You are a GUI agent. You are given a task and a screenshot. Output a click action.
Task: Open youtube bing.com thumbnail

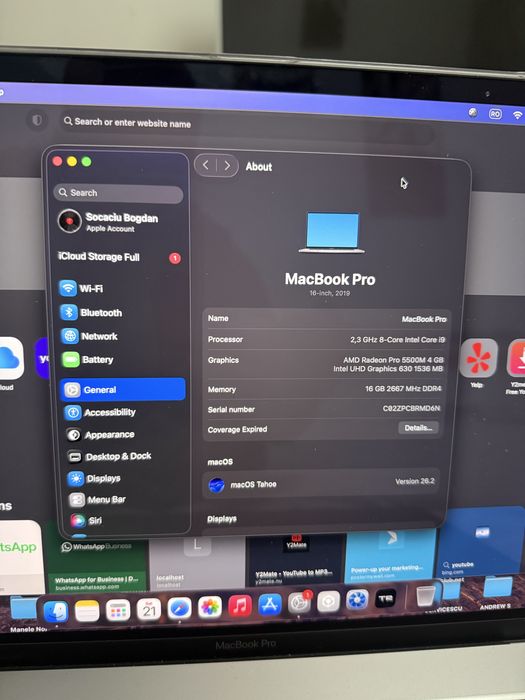point(482,542)
